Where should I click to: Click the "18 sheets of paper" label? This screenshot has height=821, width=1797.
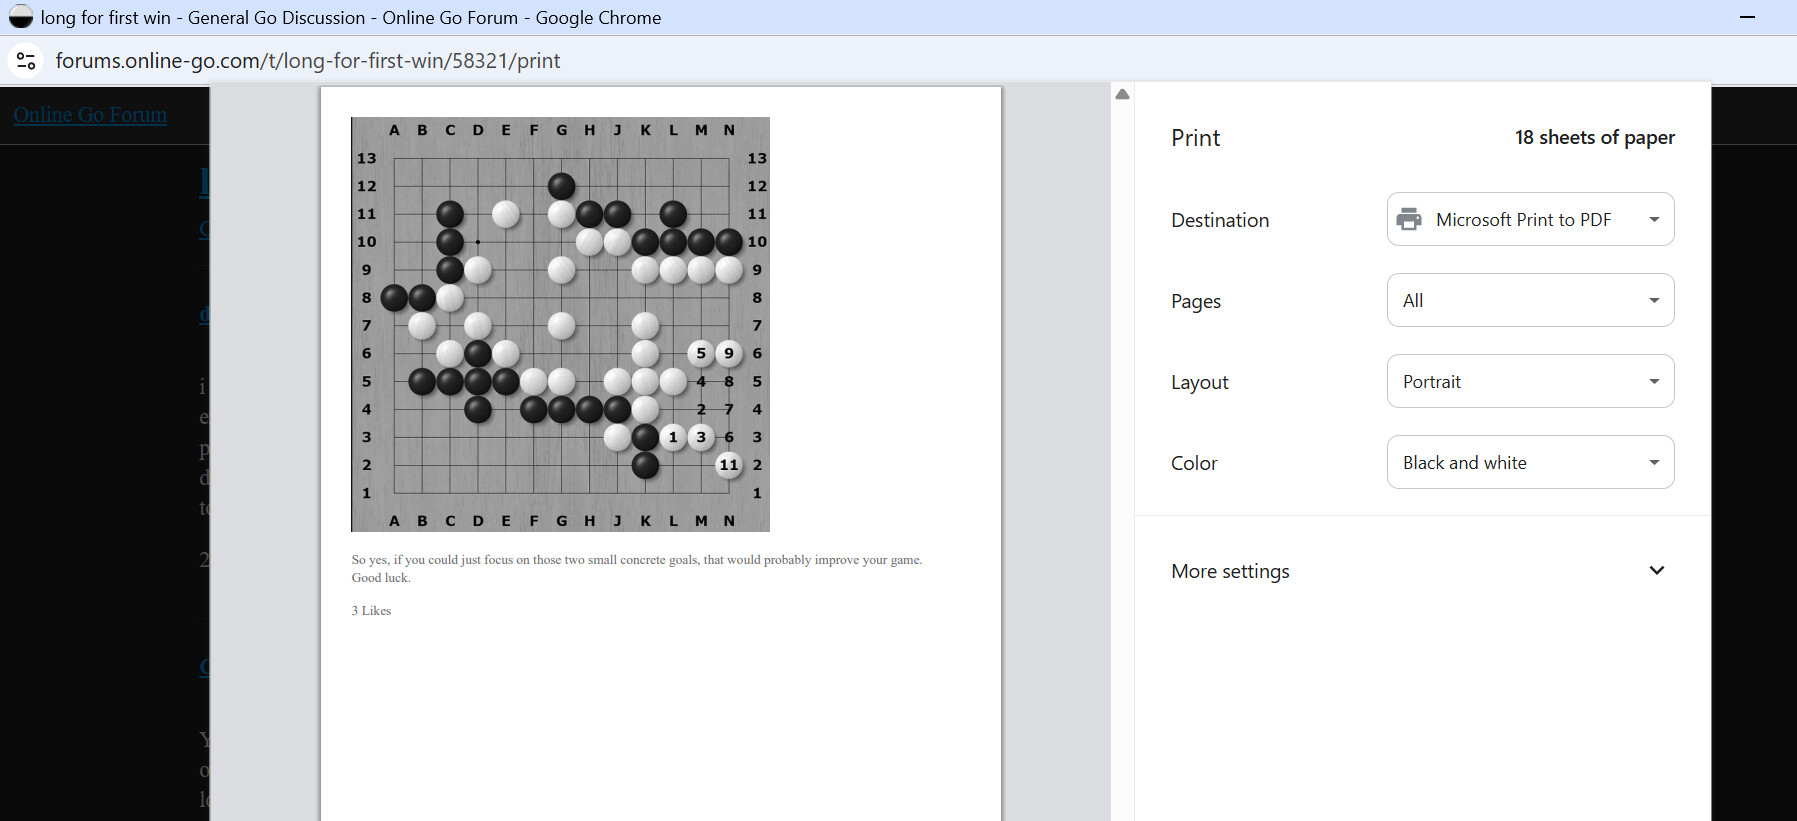point(1594,138)
